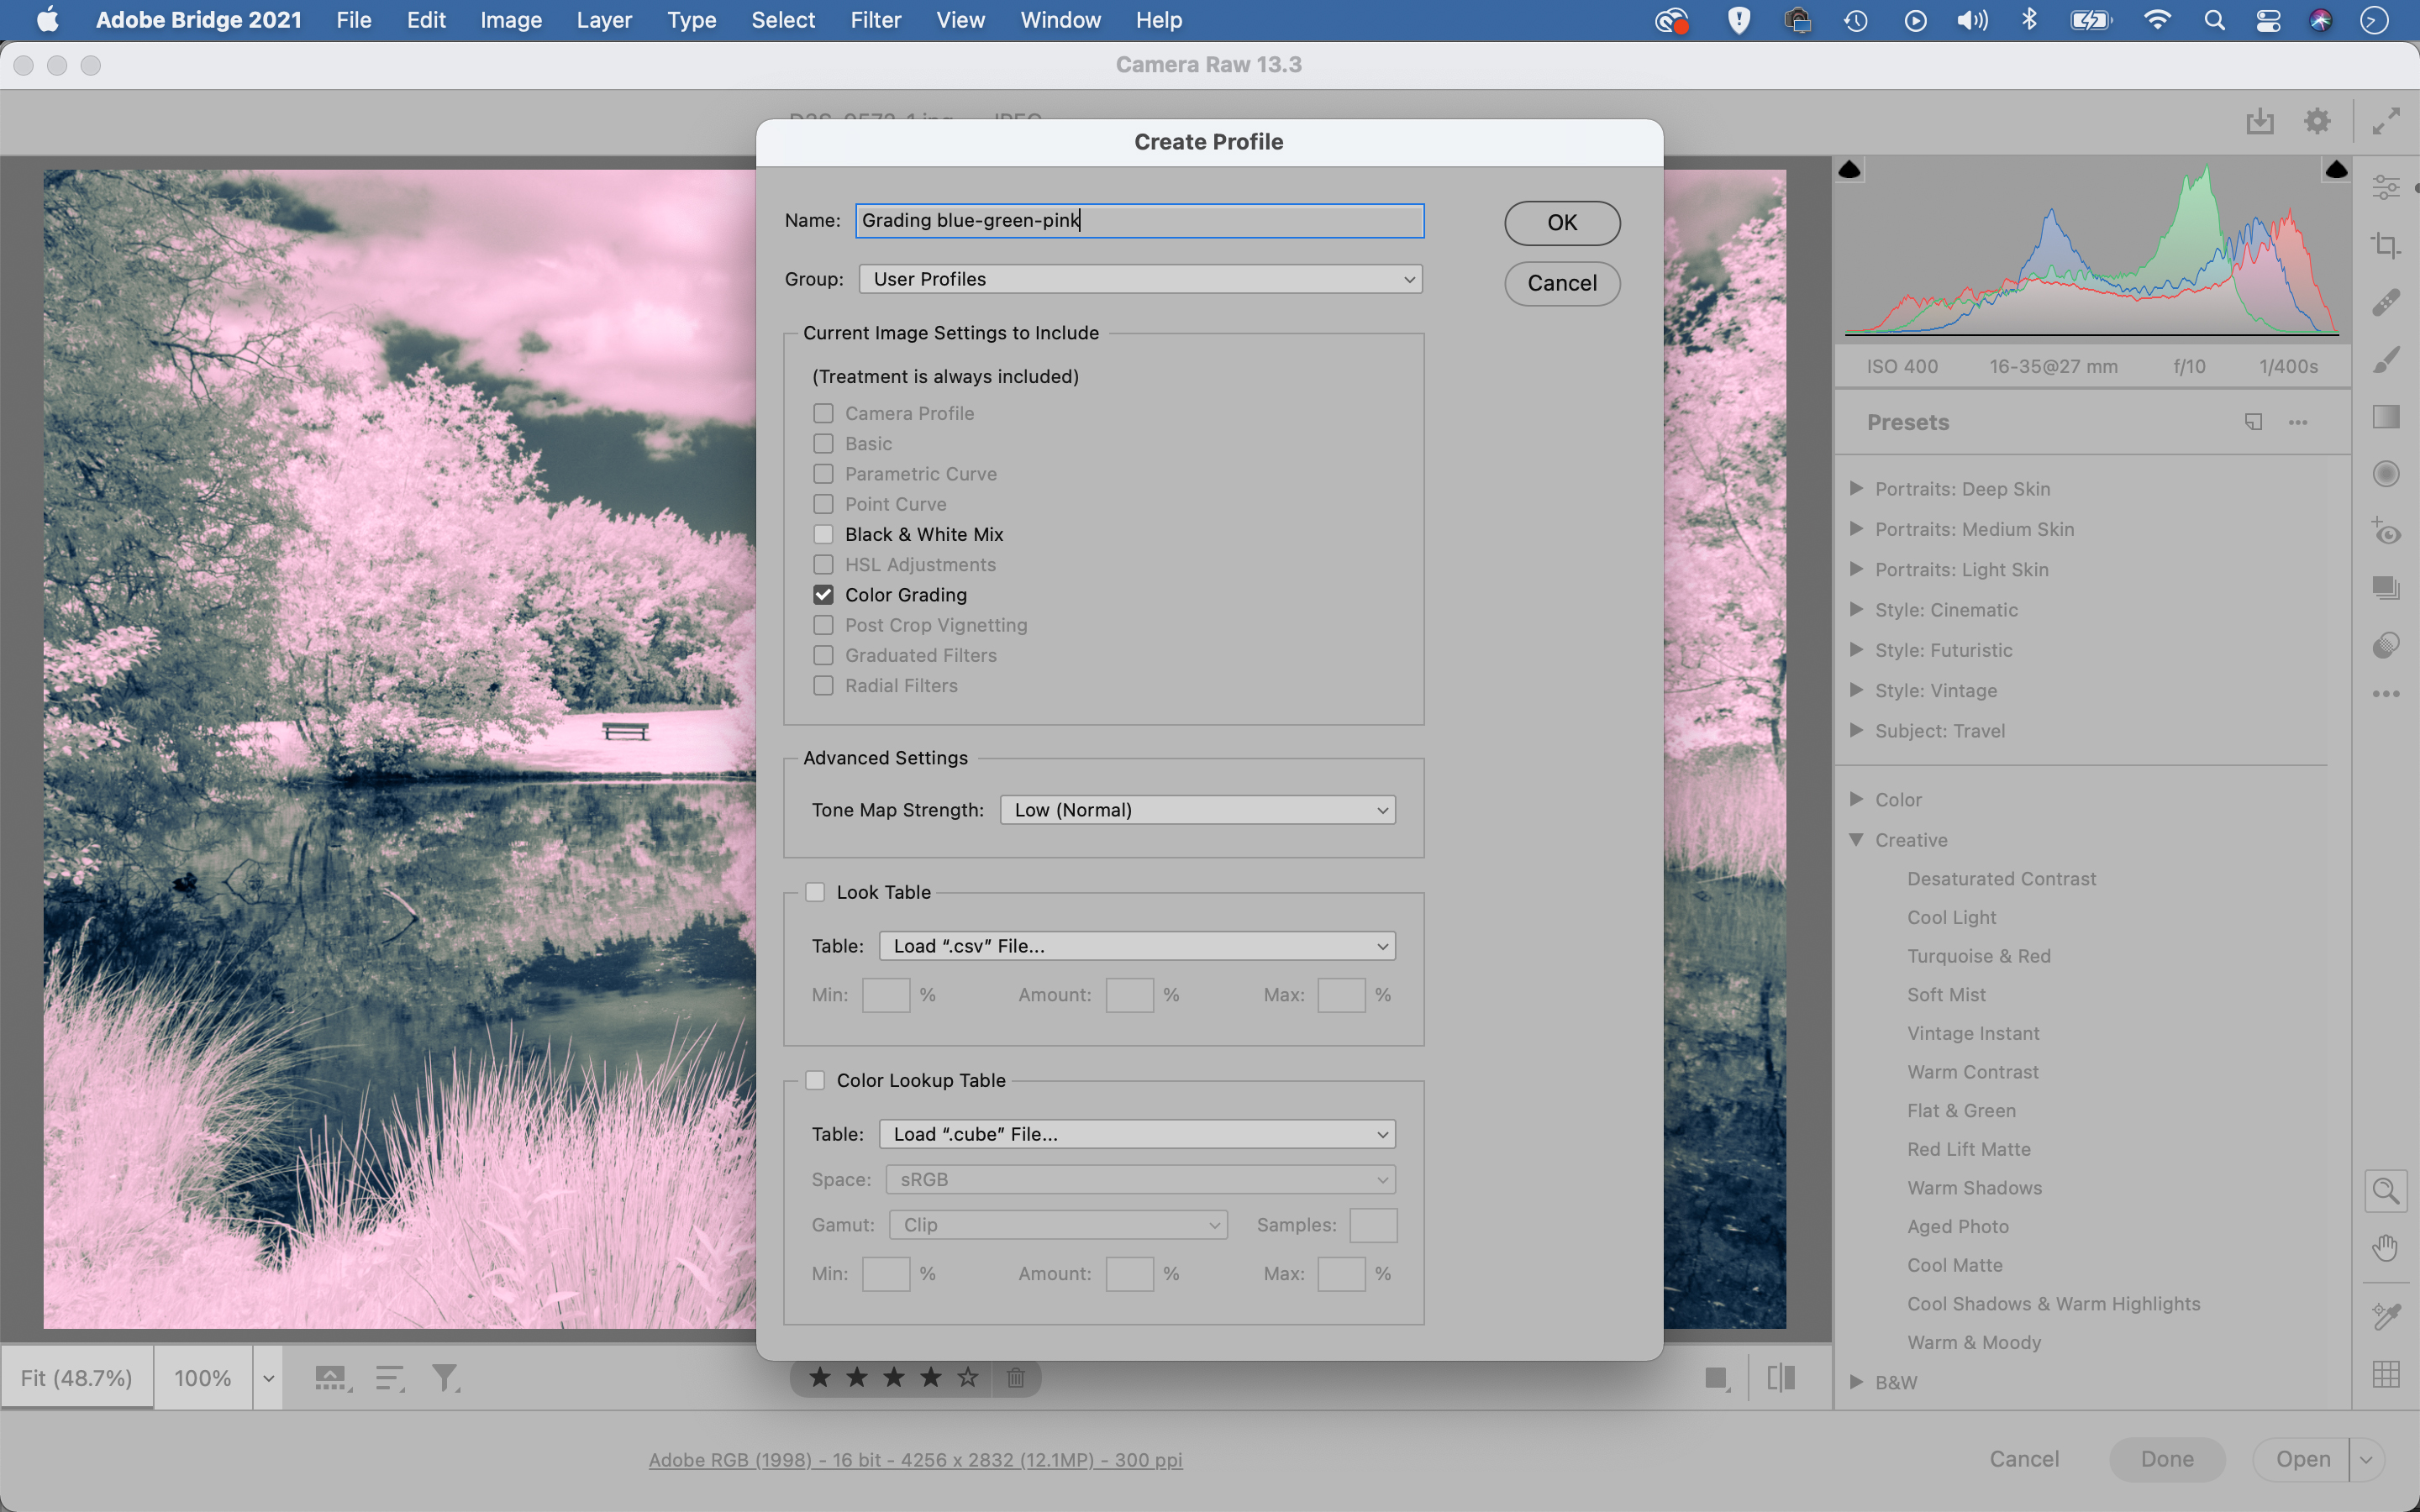Select the Red Eye removal tool
The height and width of the screenshot is (1512, 2420).
tap(2386, 531)
